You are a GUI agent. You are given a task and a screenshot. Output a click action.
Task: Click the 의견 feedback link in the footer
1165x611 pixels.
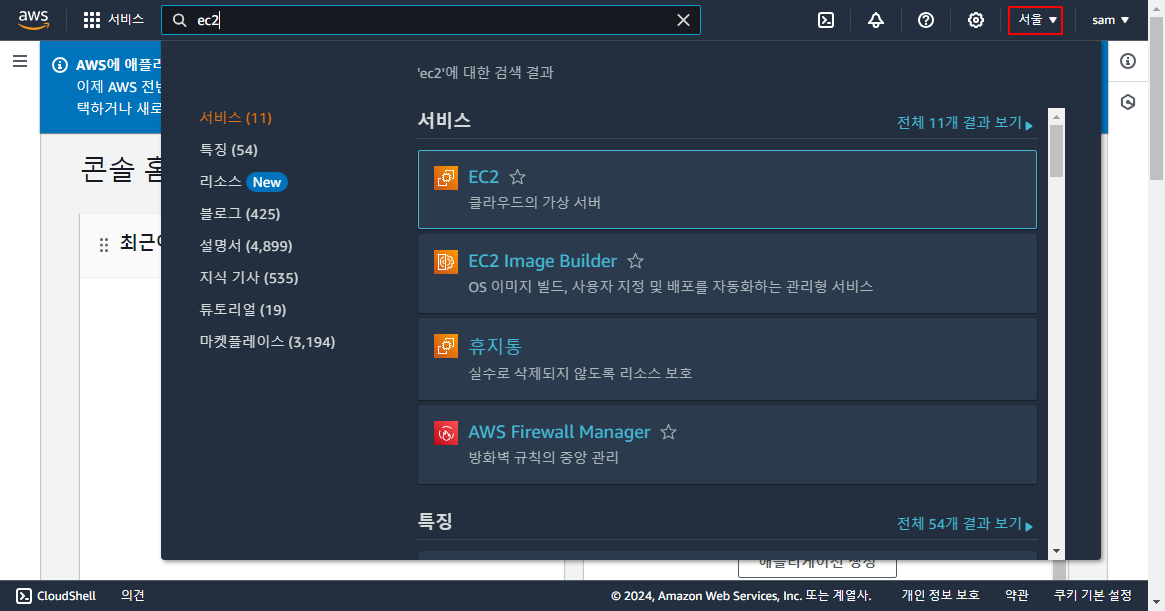tap(132, 595)
